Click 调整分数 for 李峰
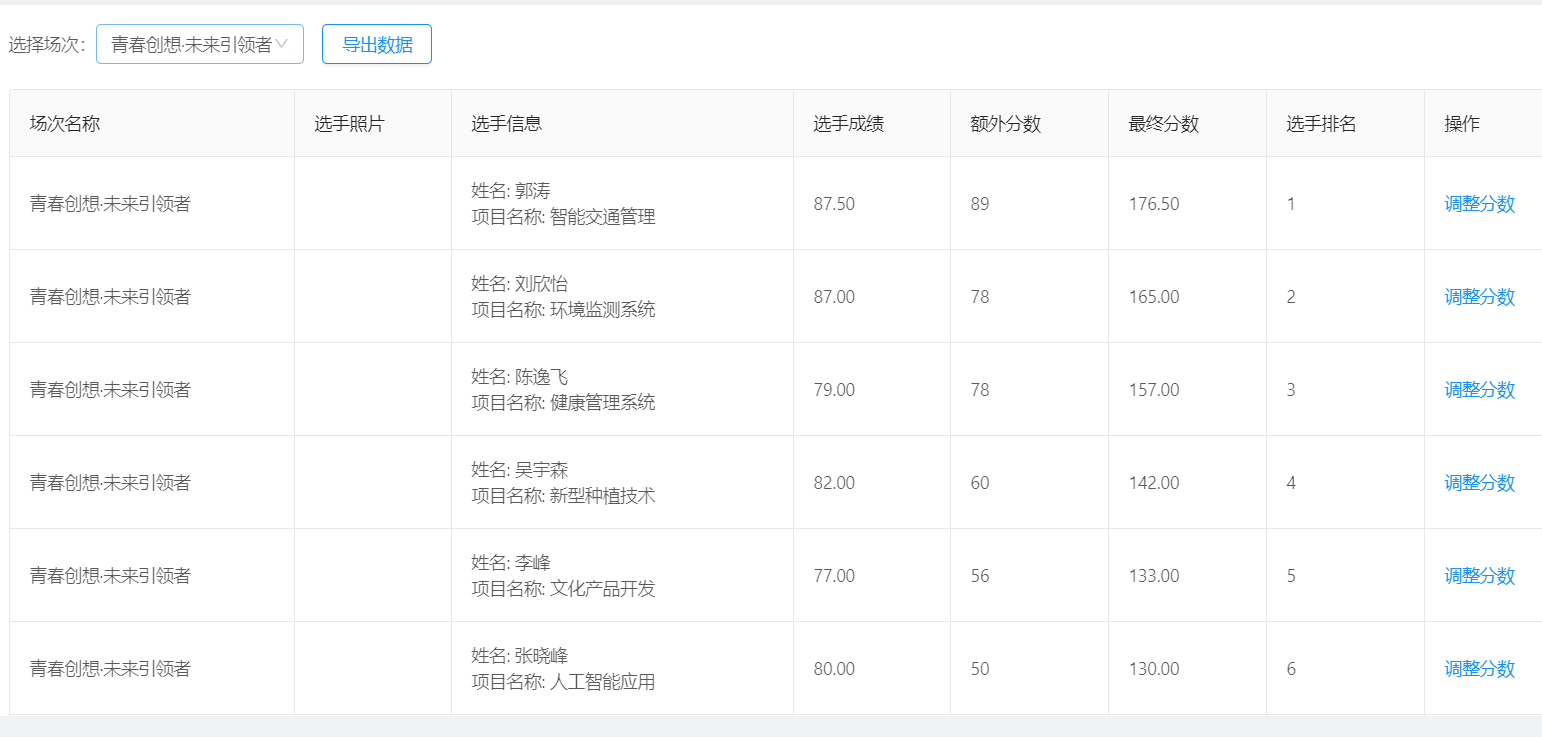 pyautogui.click(x=1479, y=576)
